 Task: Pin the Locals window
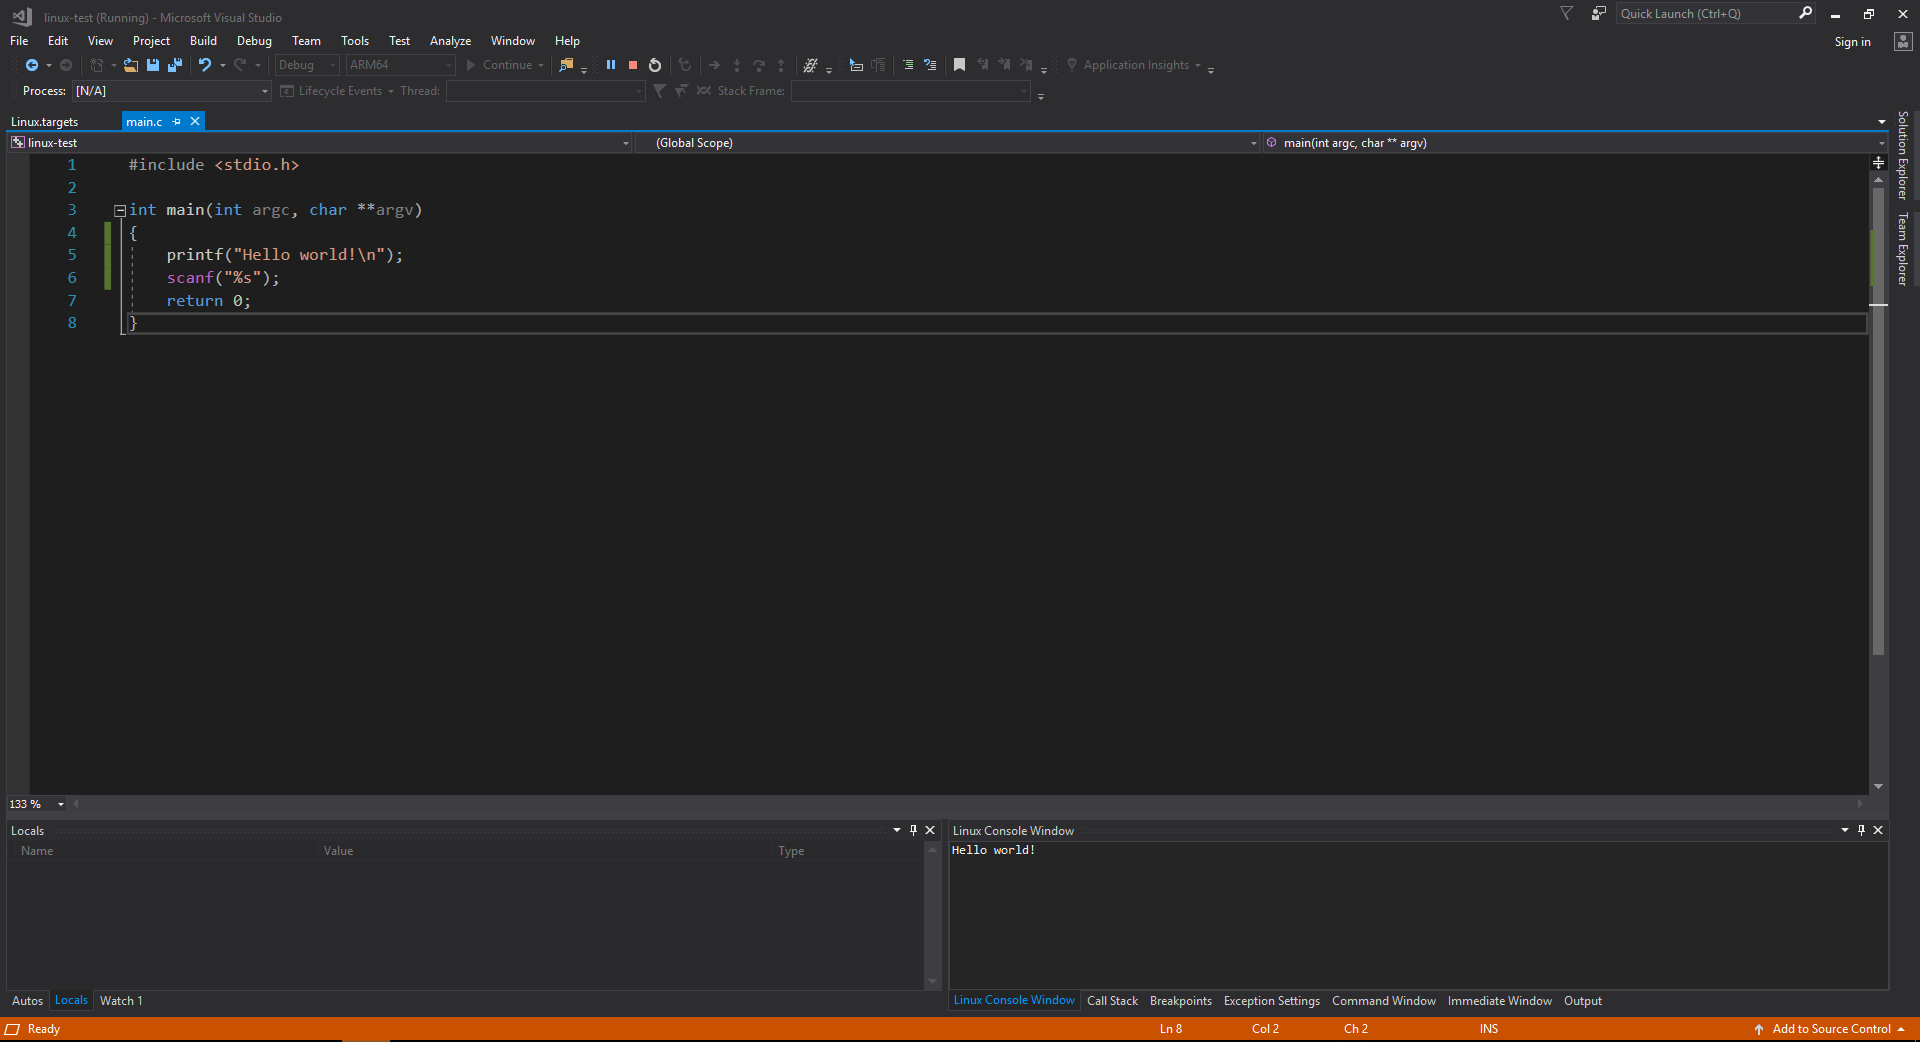[x=913, y=830]
